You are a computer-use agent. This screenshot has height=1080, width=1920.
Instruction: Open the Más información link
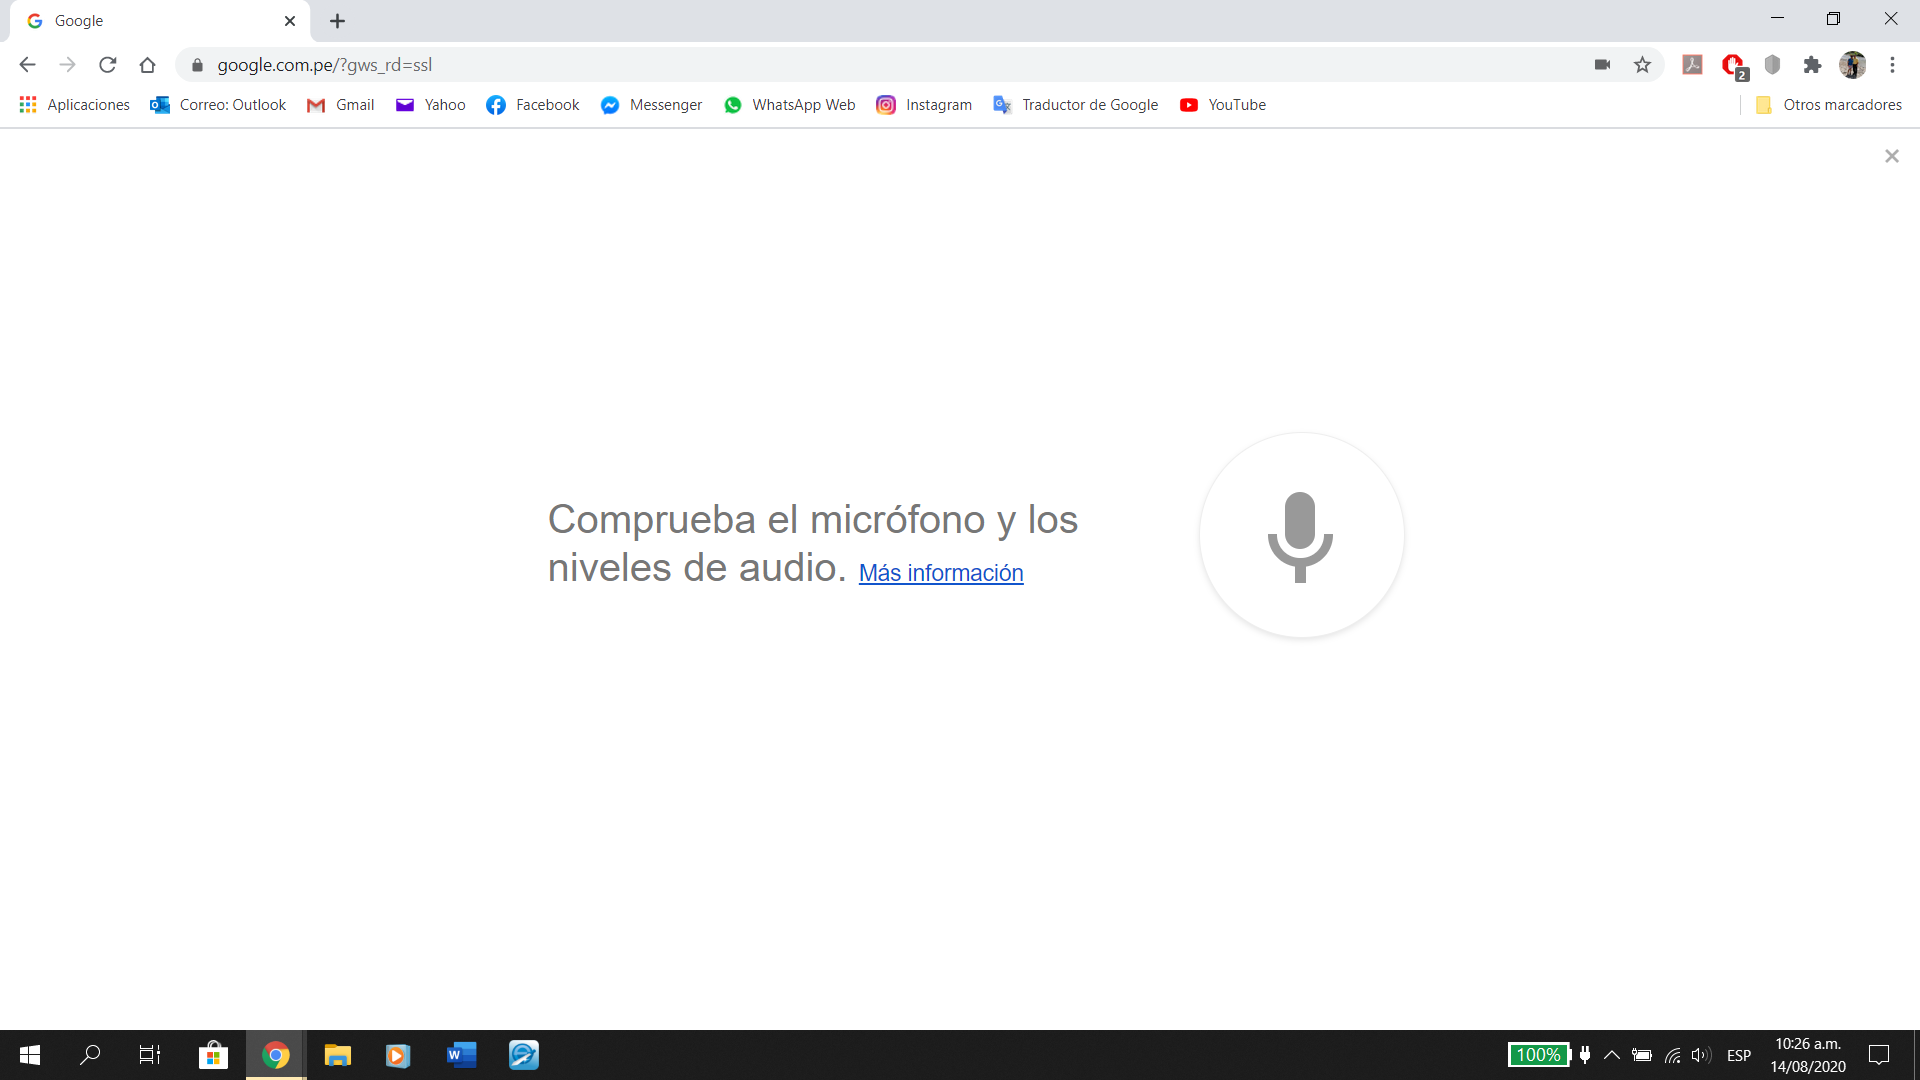click(940, 573)
